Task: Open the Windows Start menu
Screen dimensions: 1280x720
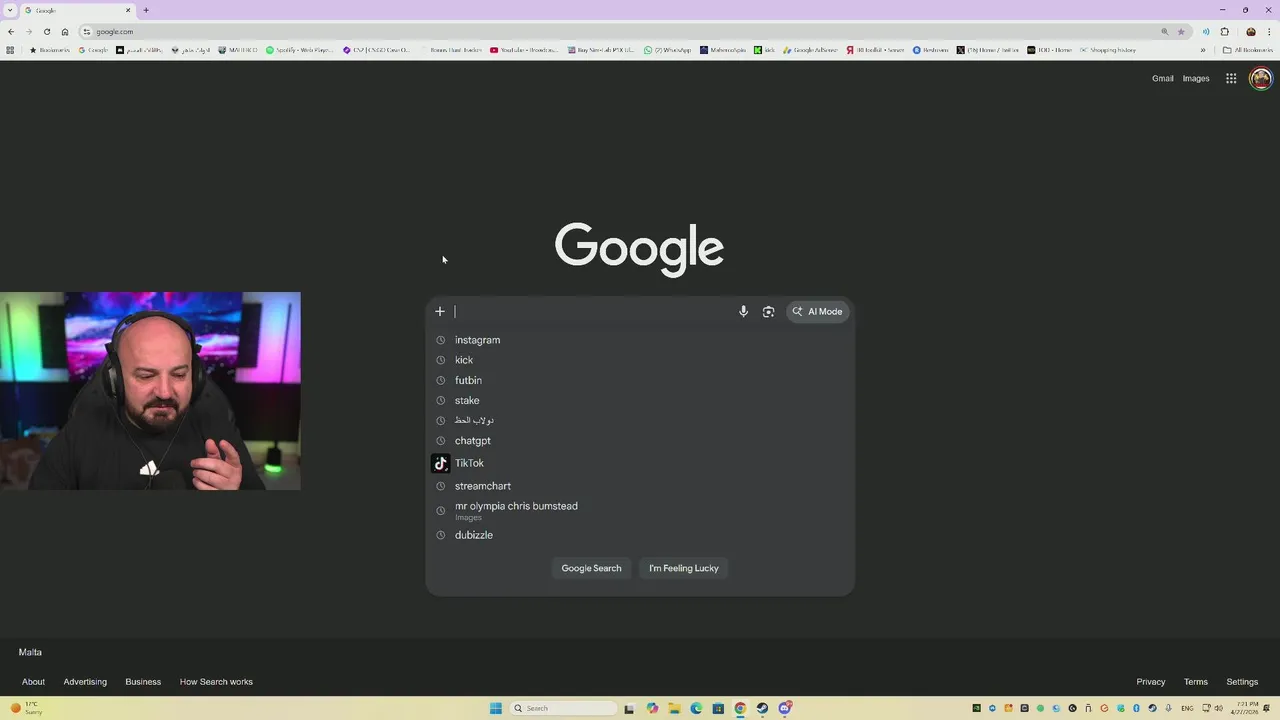Action: click(496, 708)
